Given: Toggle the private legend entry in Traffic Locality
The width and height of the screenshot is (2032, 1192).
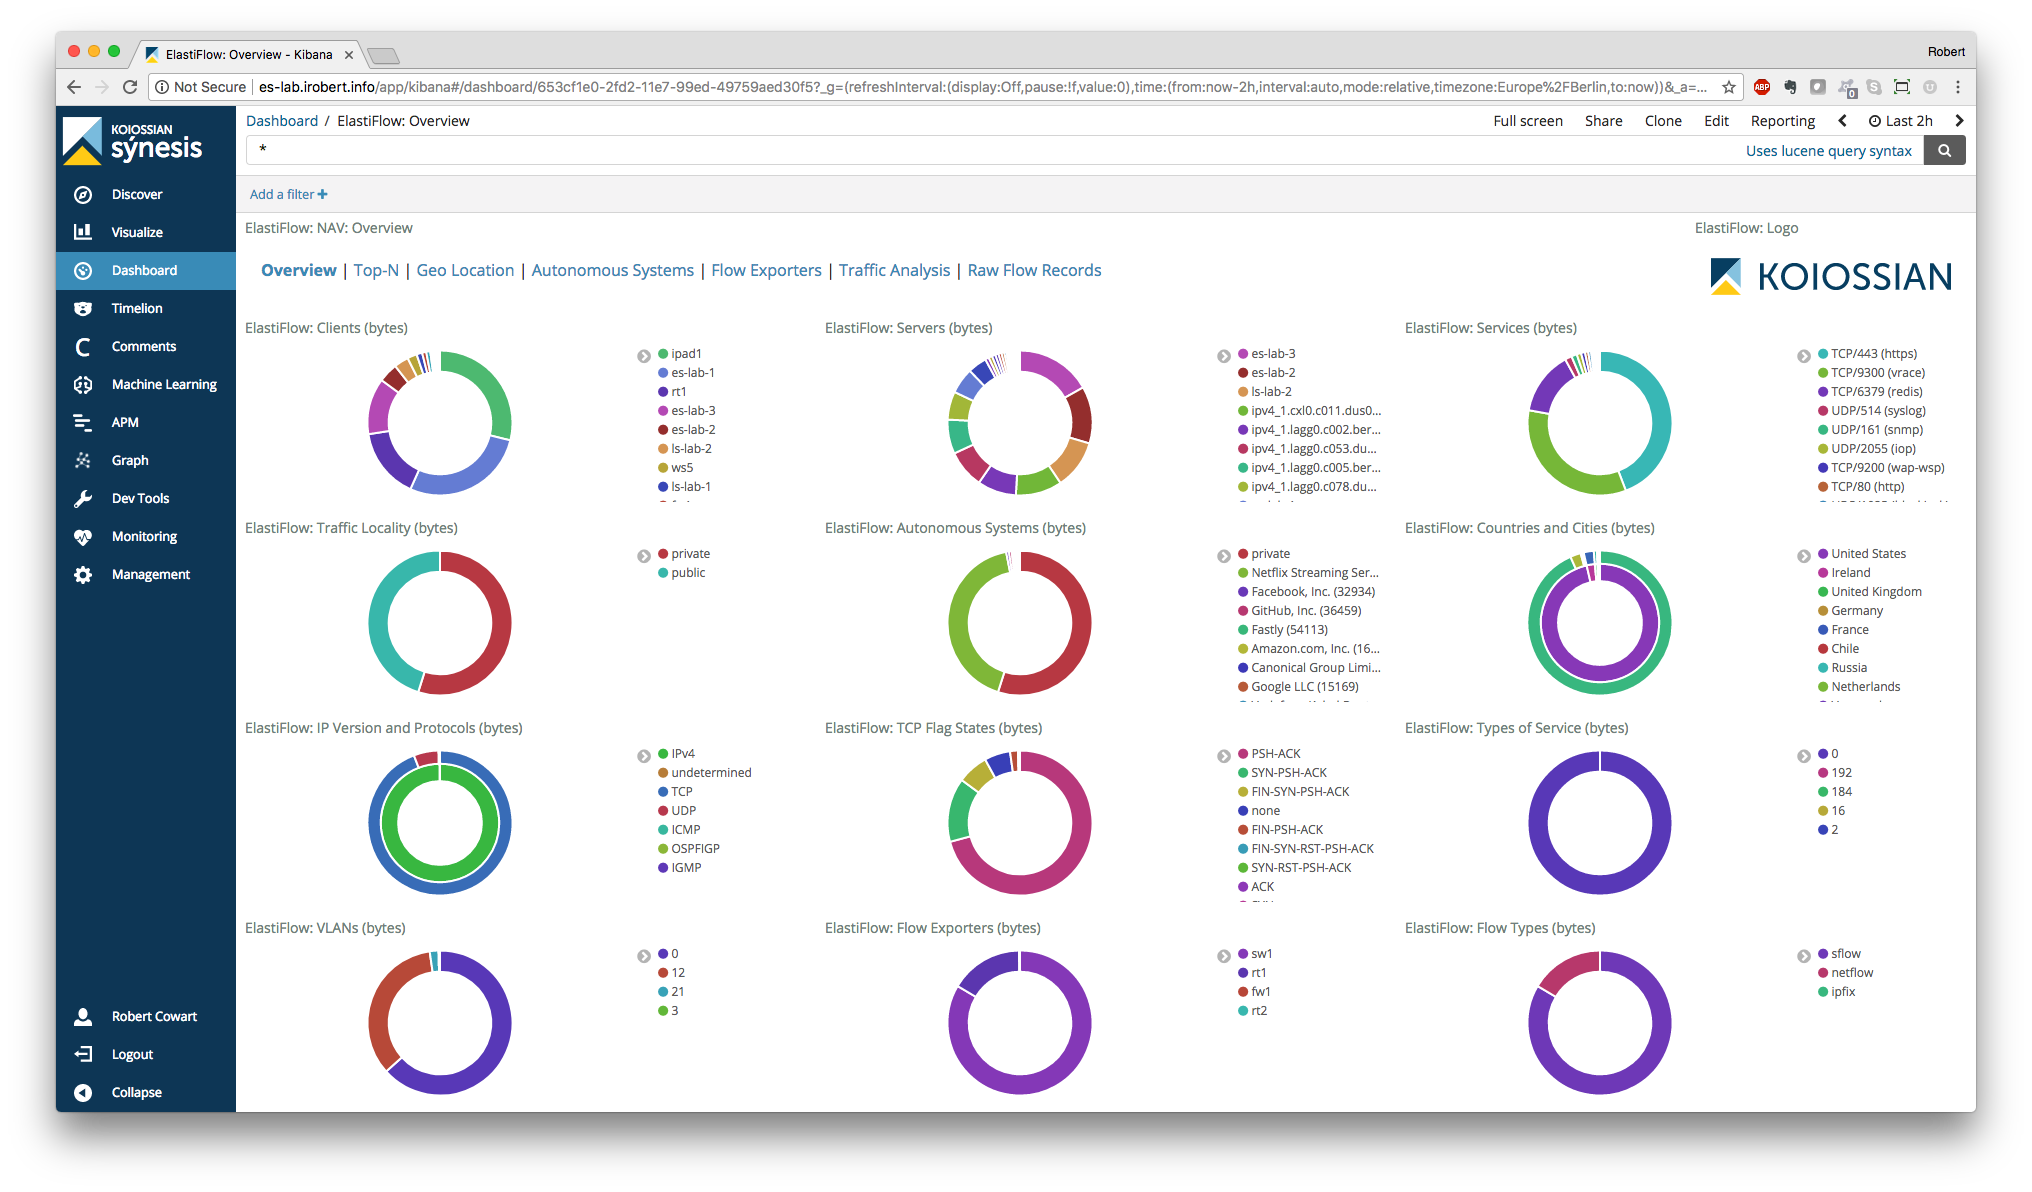Looking at the screenshot, I should click(x=690, y=554).
